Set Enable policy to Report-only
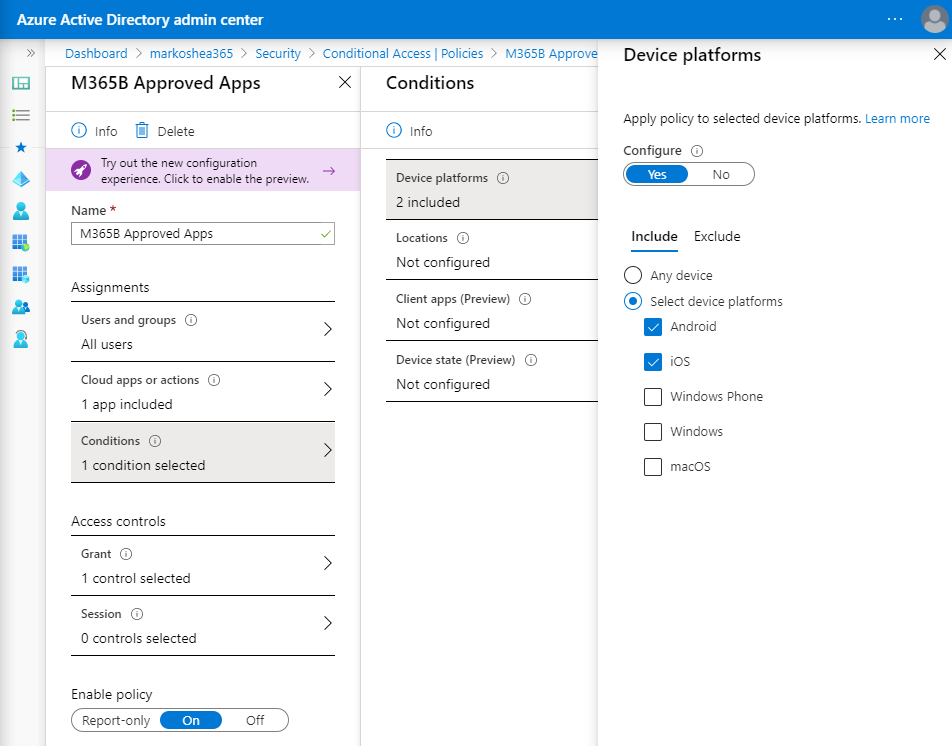 pyautogui.click(x=116, y=721)
